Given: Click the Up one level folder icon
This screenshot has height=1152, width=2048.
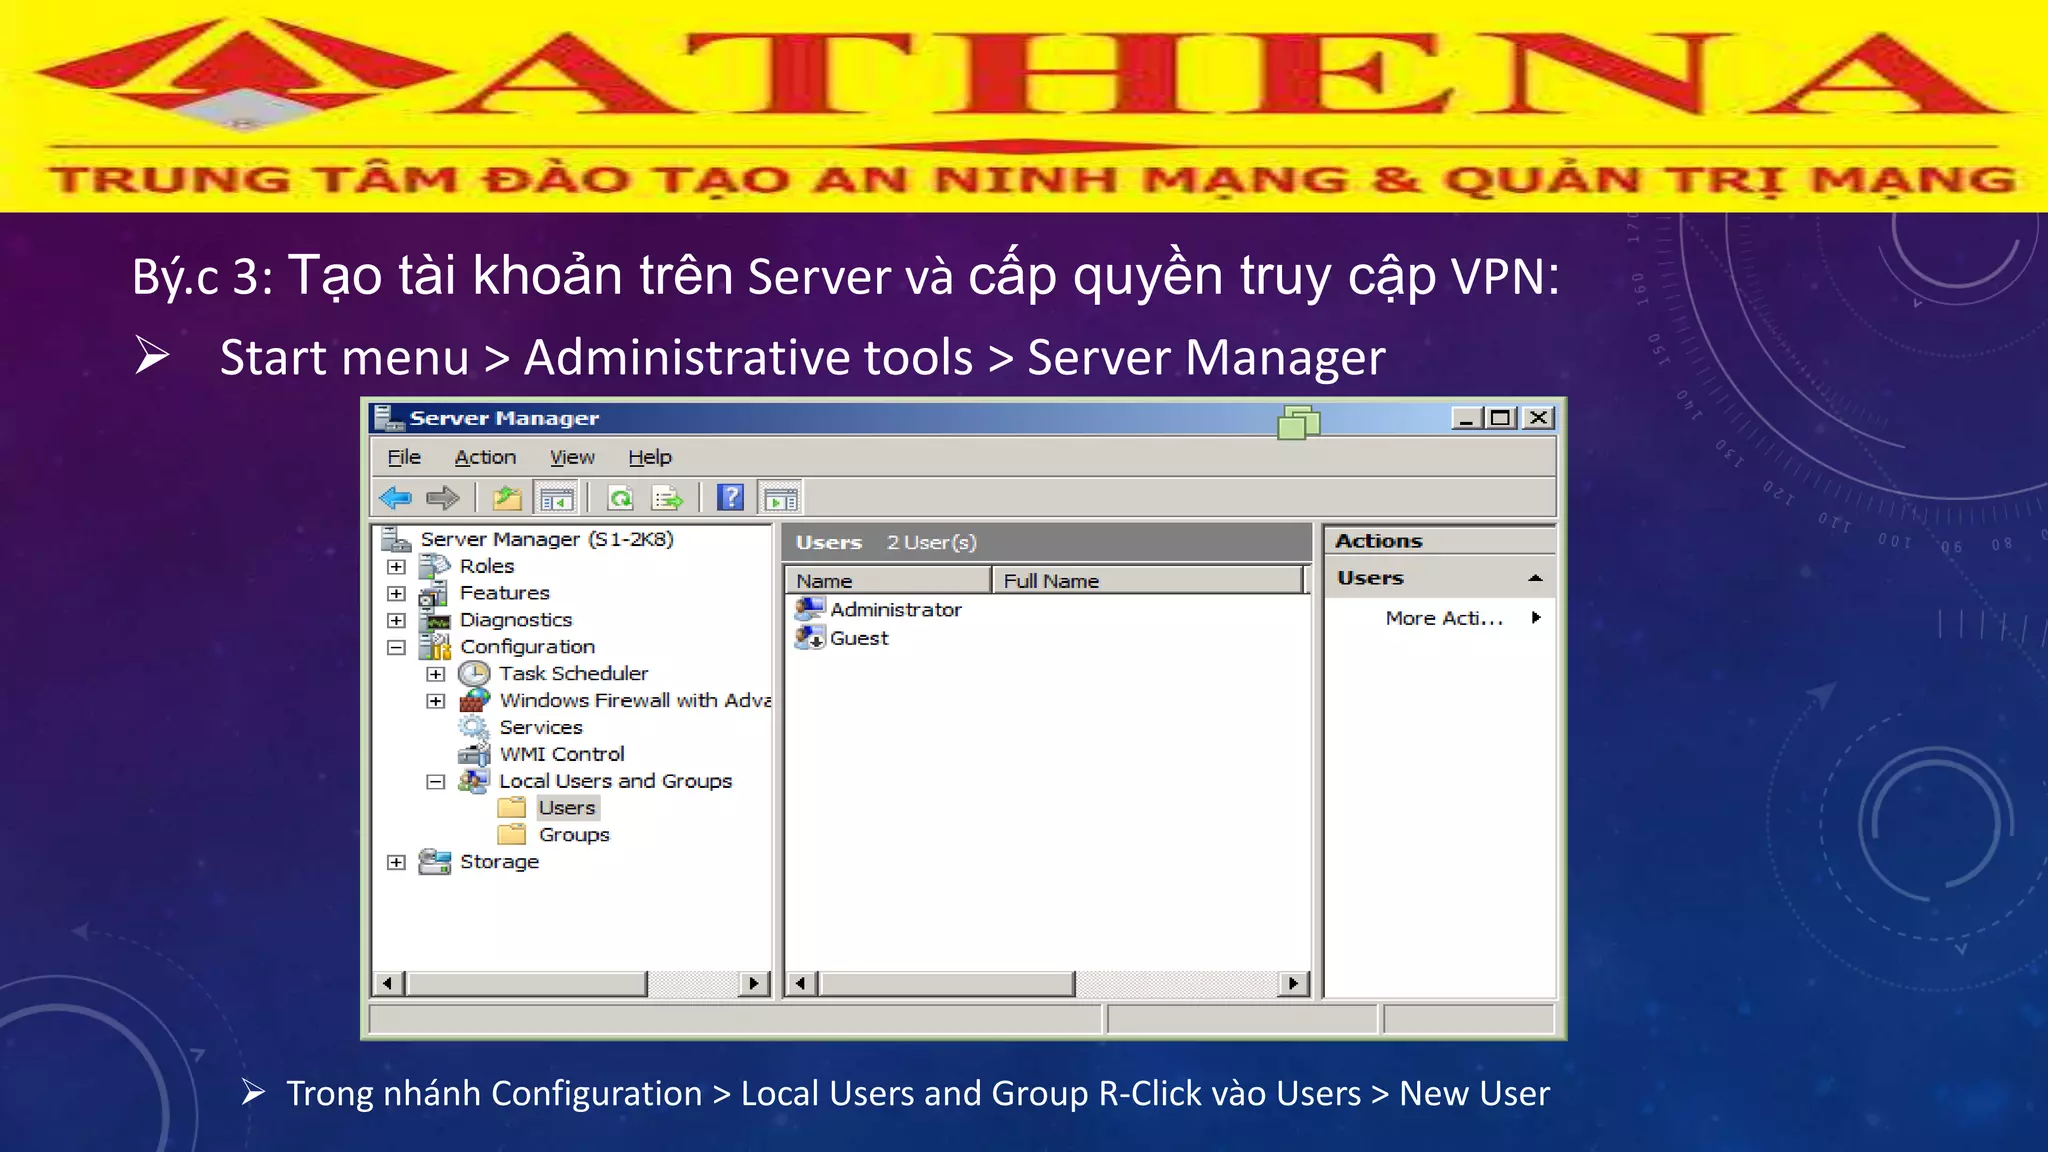Looking at the screenshot, I should point(508,498).
